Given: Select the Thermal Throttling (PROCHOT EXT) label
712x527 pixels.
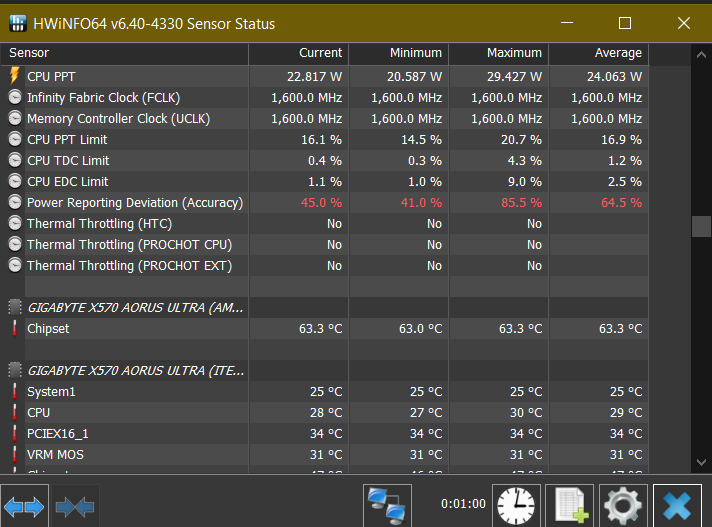Looking at the screenshot, I should (x=129, y=266).
